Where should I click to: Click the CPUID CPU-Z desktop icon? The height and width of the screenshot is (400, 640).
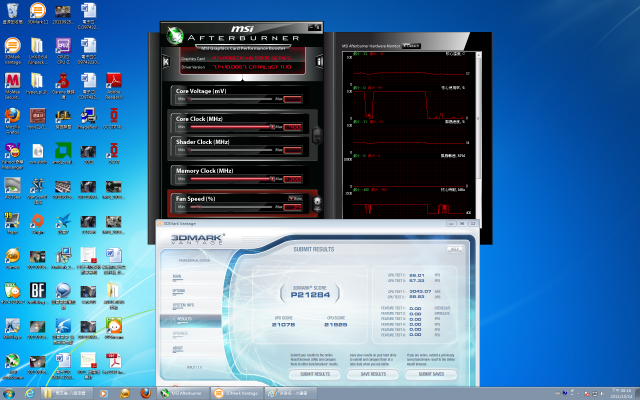coord(63,51)
